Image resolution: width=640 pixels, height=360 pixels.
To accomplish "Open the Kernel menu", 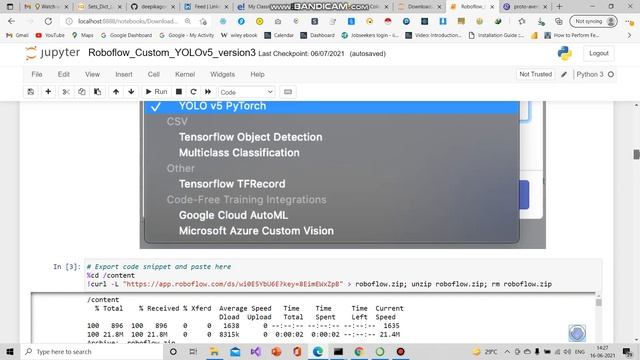I will click(x=185, y=74).
